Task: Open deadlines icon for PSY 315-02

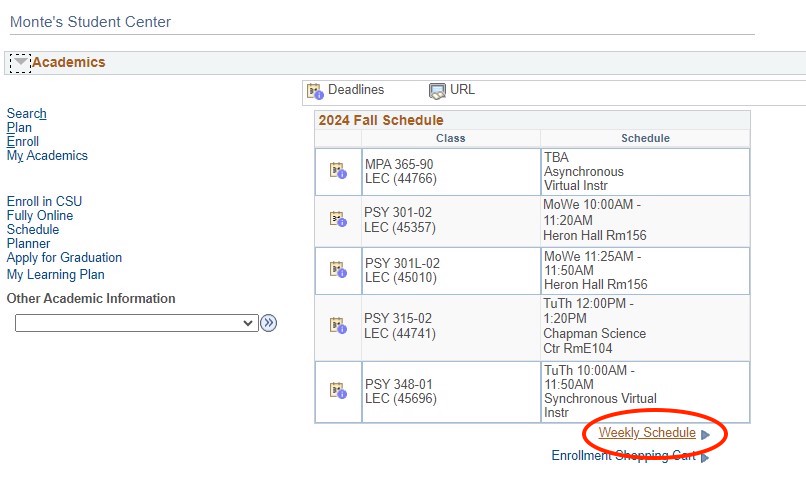Action: (x=338, y=326)
